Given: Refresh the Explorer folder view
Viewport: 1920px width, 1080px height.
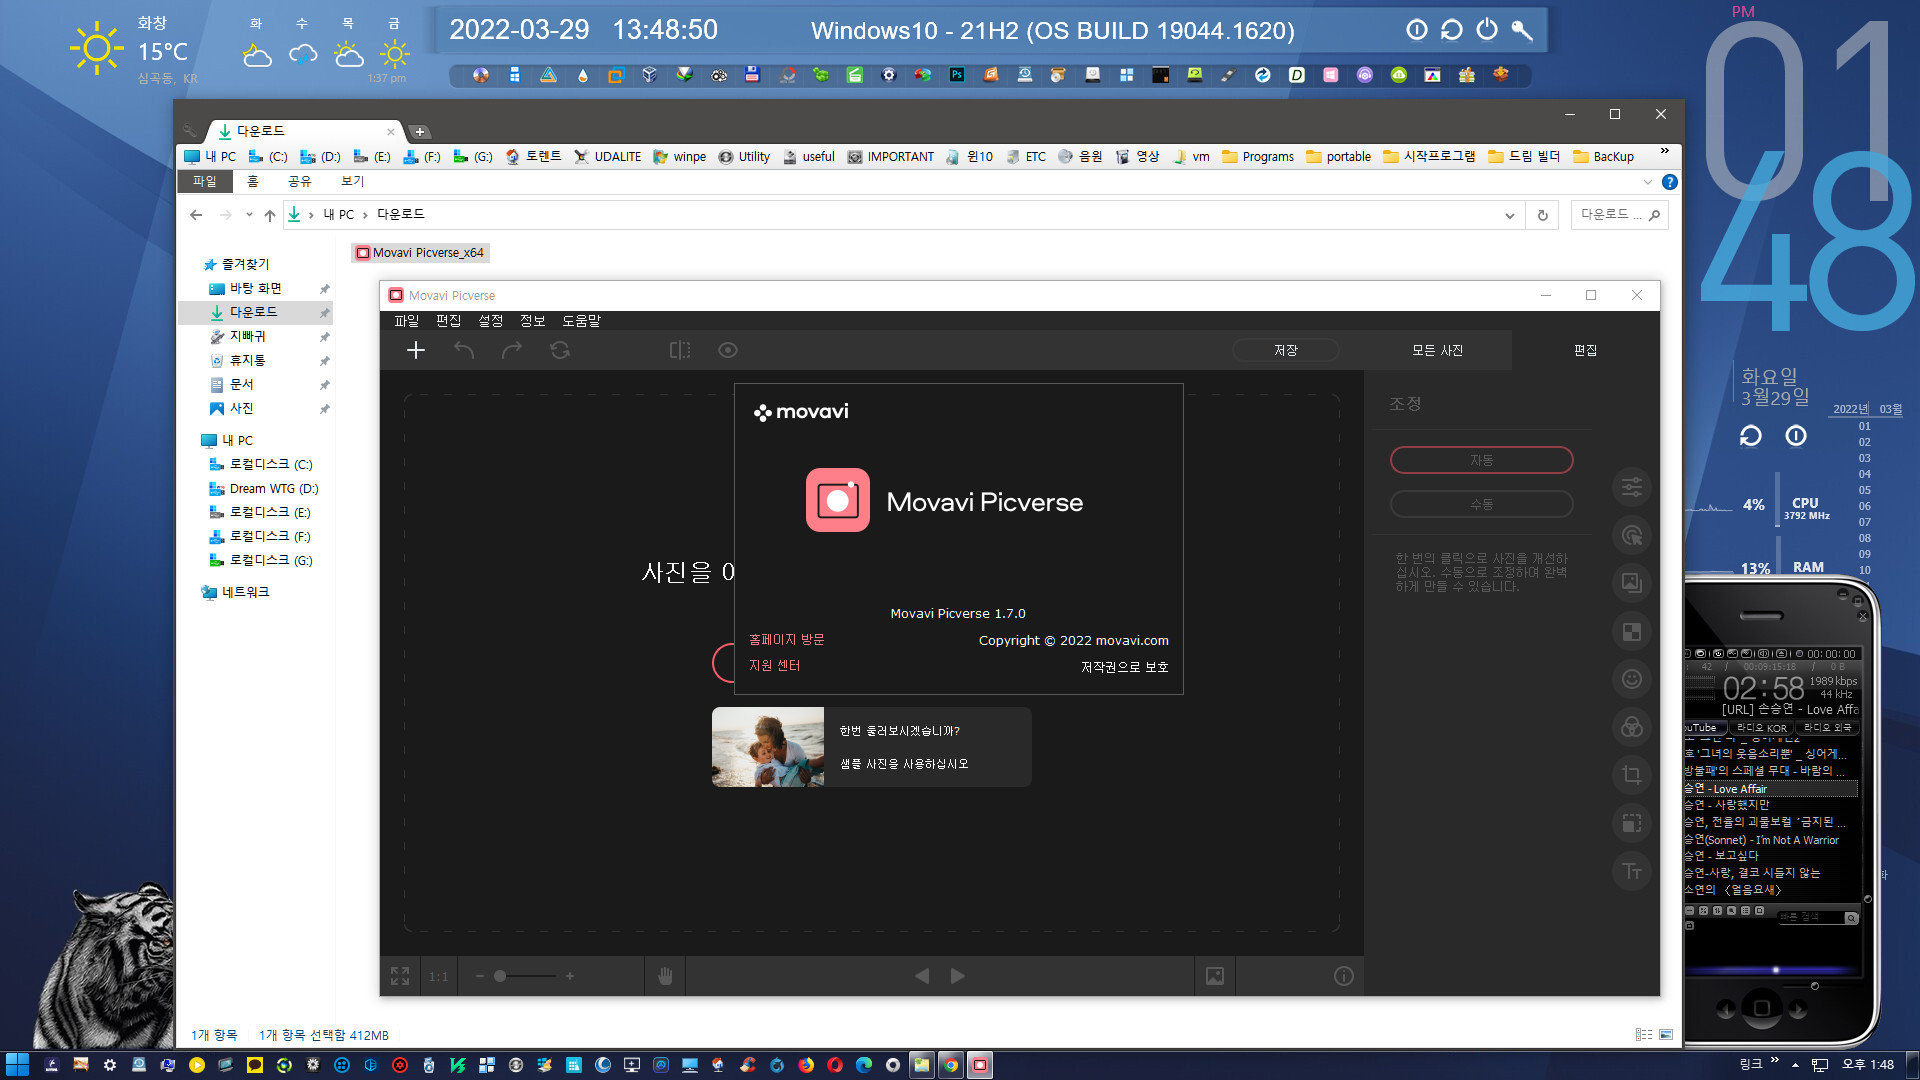Looking at the screenshot, I should pyautogui.click(x=1543, y=215).
